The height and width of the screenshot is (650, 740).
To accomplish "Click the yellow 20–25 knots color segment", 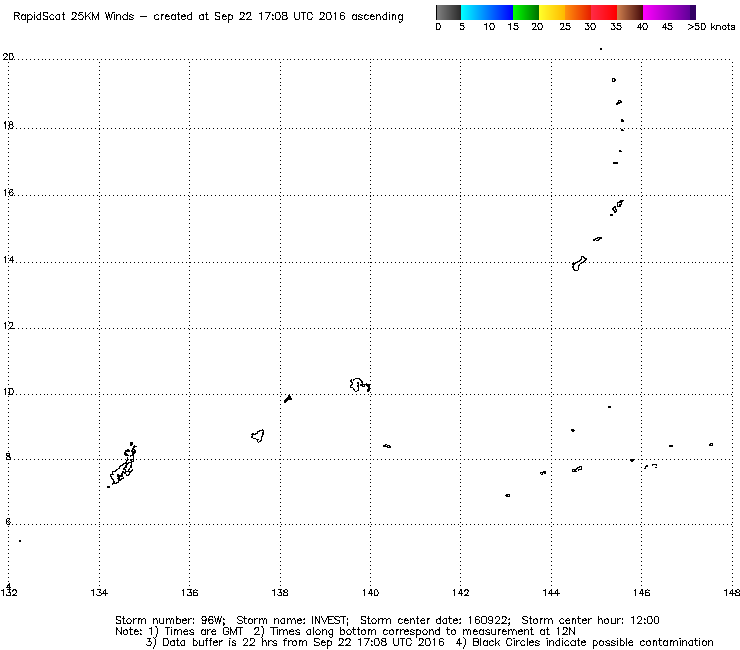I will 552,12.
